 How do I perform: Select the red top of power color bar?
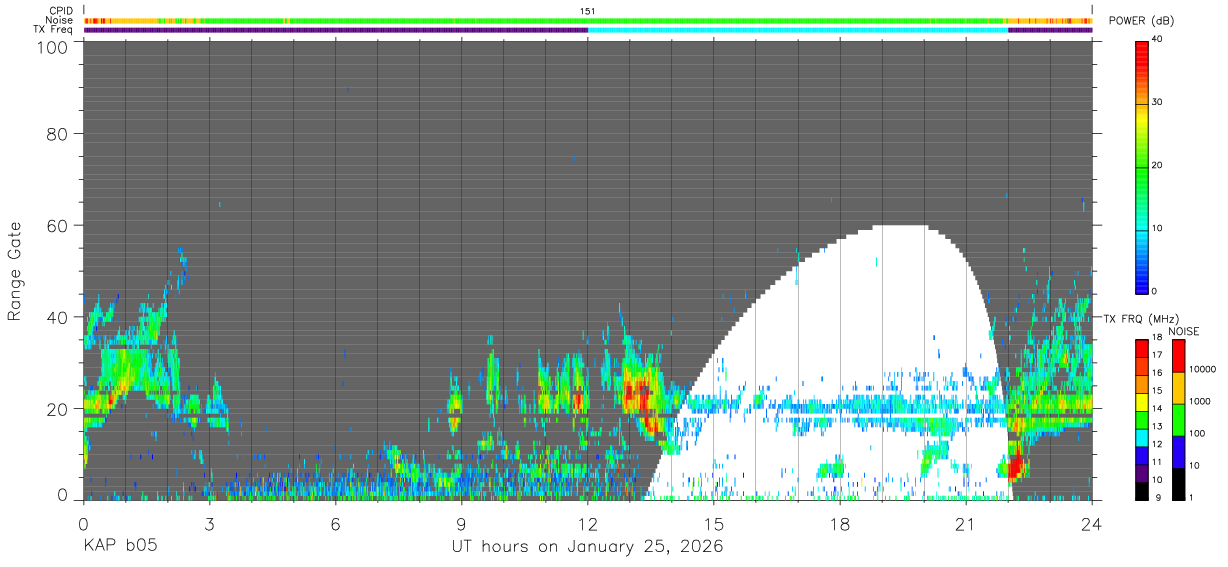pyautogui.click(x=1142, y=55)
